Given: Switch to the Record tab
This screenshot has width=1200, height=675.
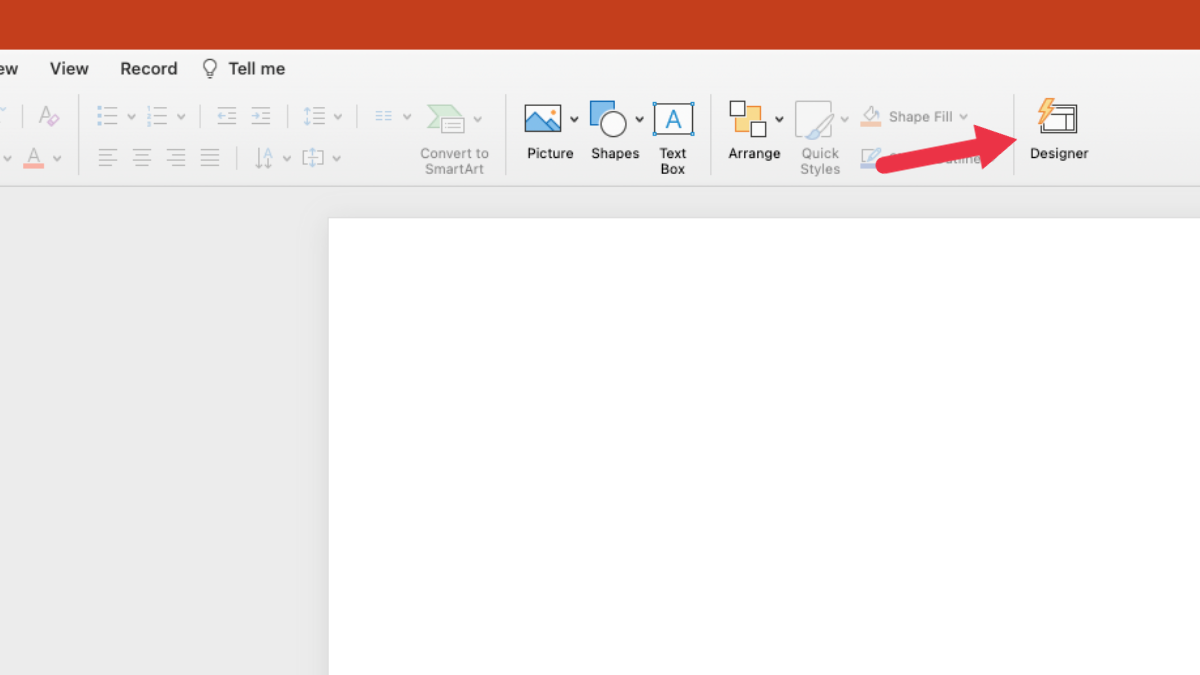Looking at the screenshot, I should click(x=149, y=69).
